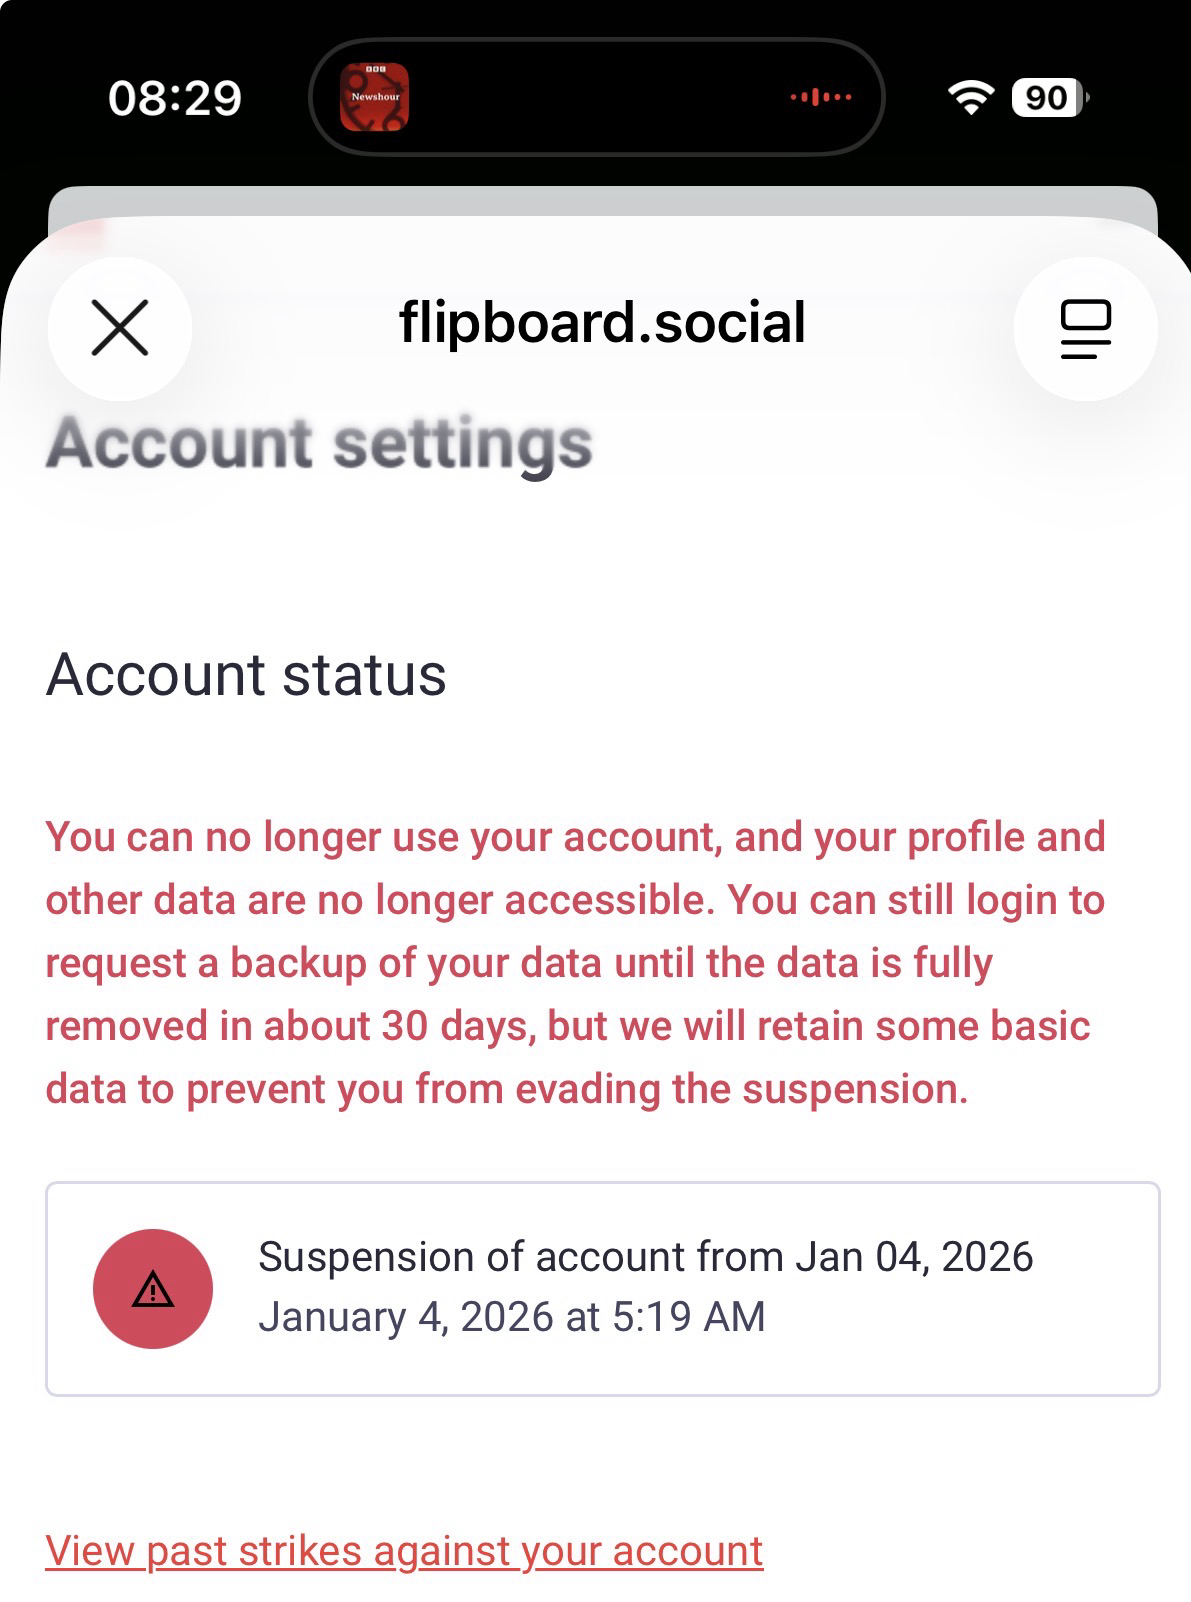
Task: Tap the 08:29 clock in status bar
Action: tap(175, 98)
